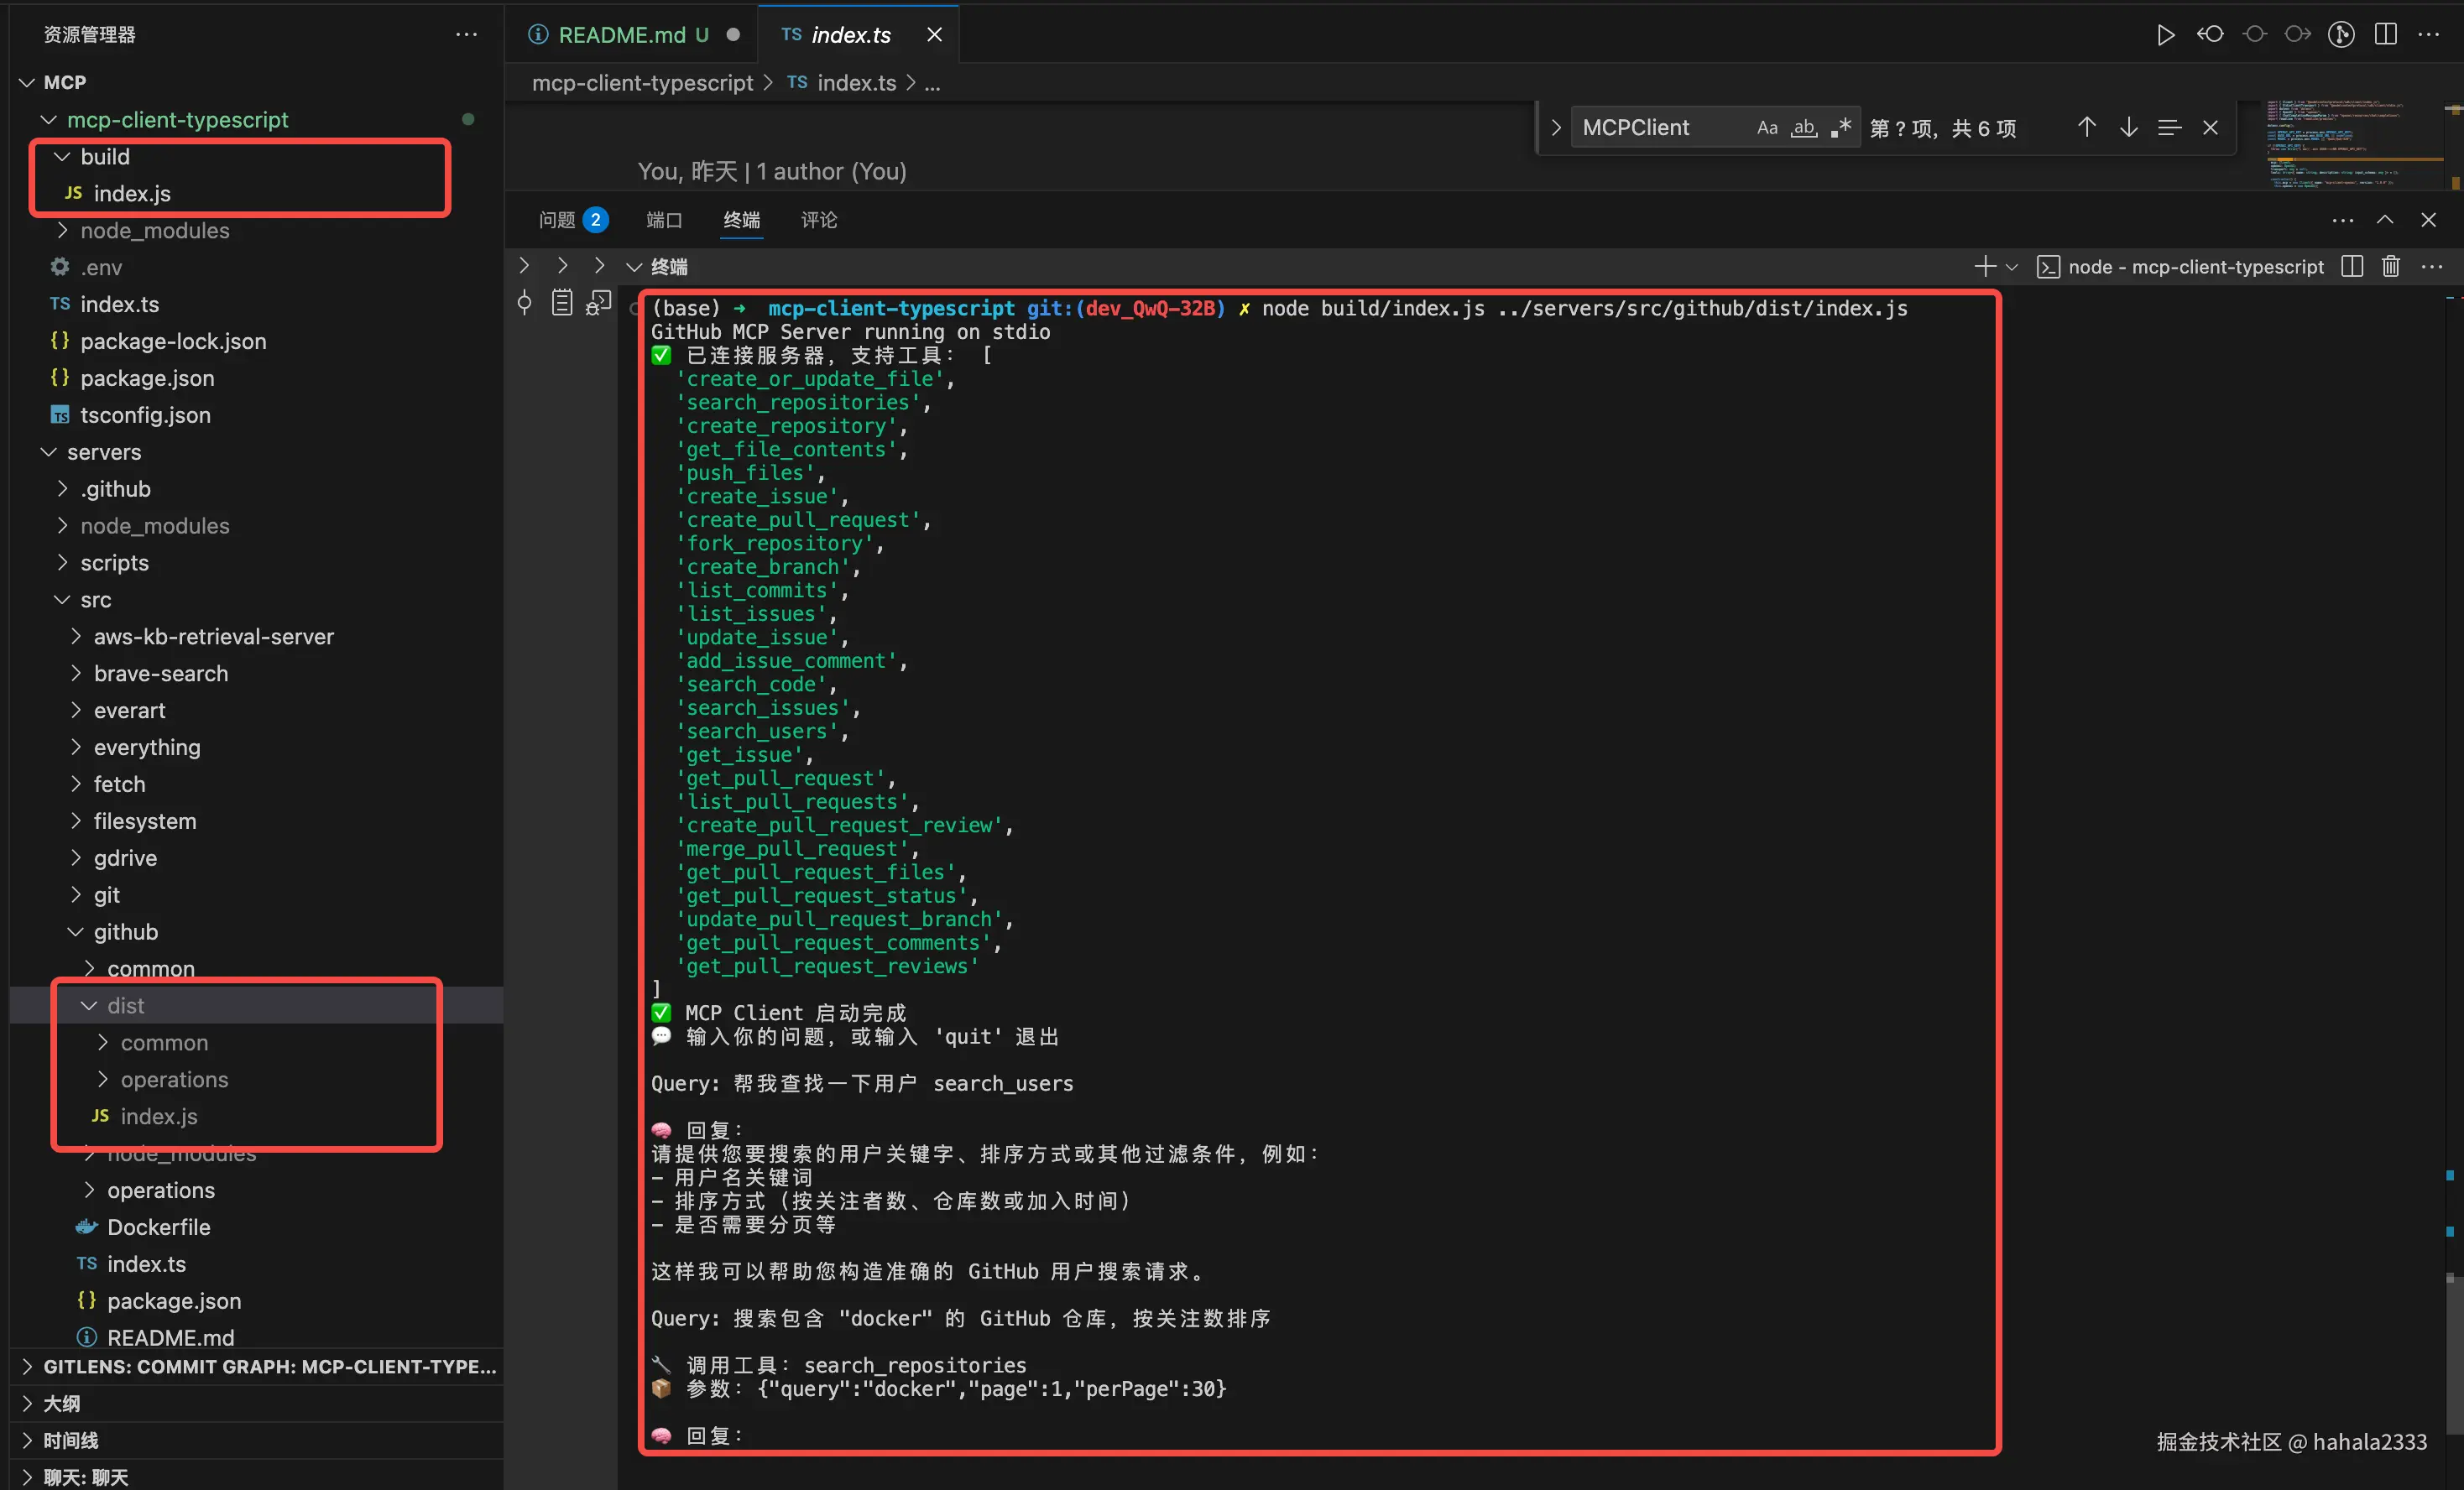The image size is (2464, 1490).
Task: Click the split editor right icon
Action: 2385,35
